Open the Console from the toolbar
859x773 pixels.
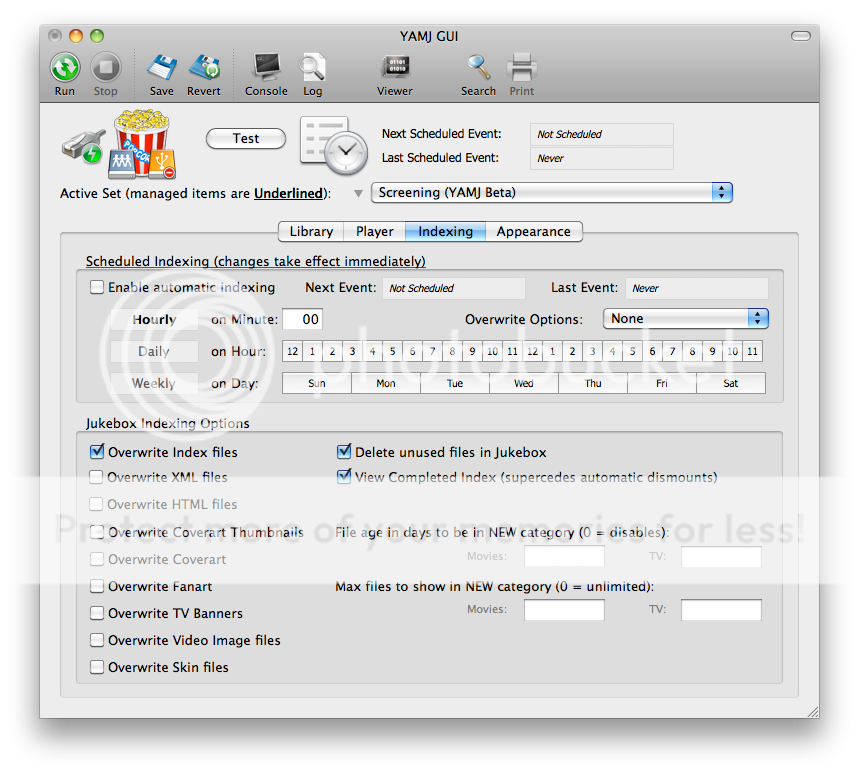(x=265, y=66)
